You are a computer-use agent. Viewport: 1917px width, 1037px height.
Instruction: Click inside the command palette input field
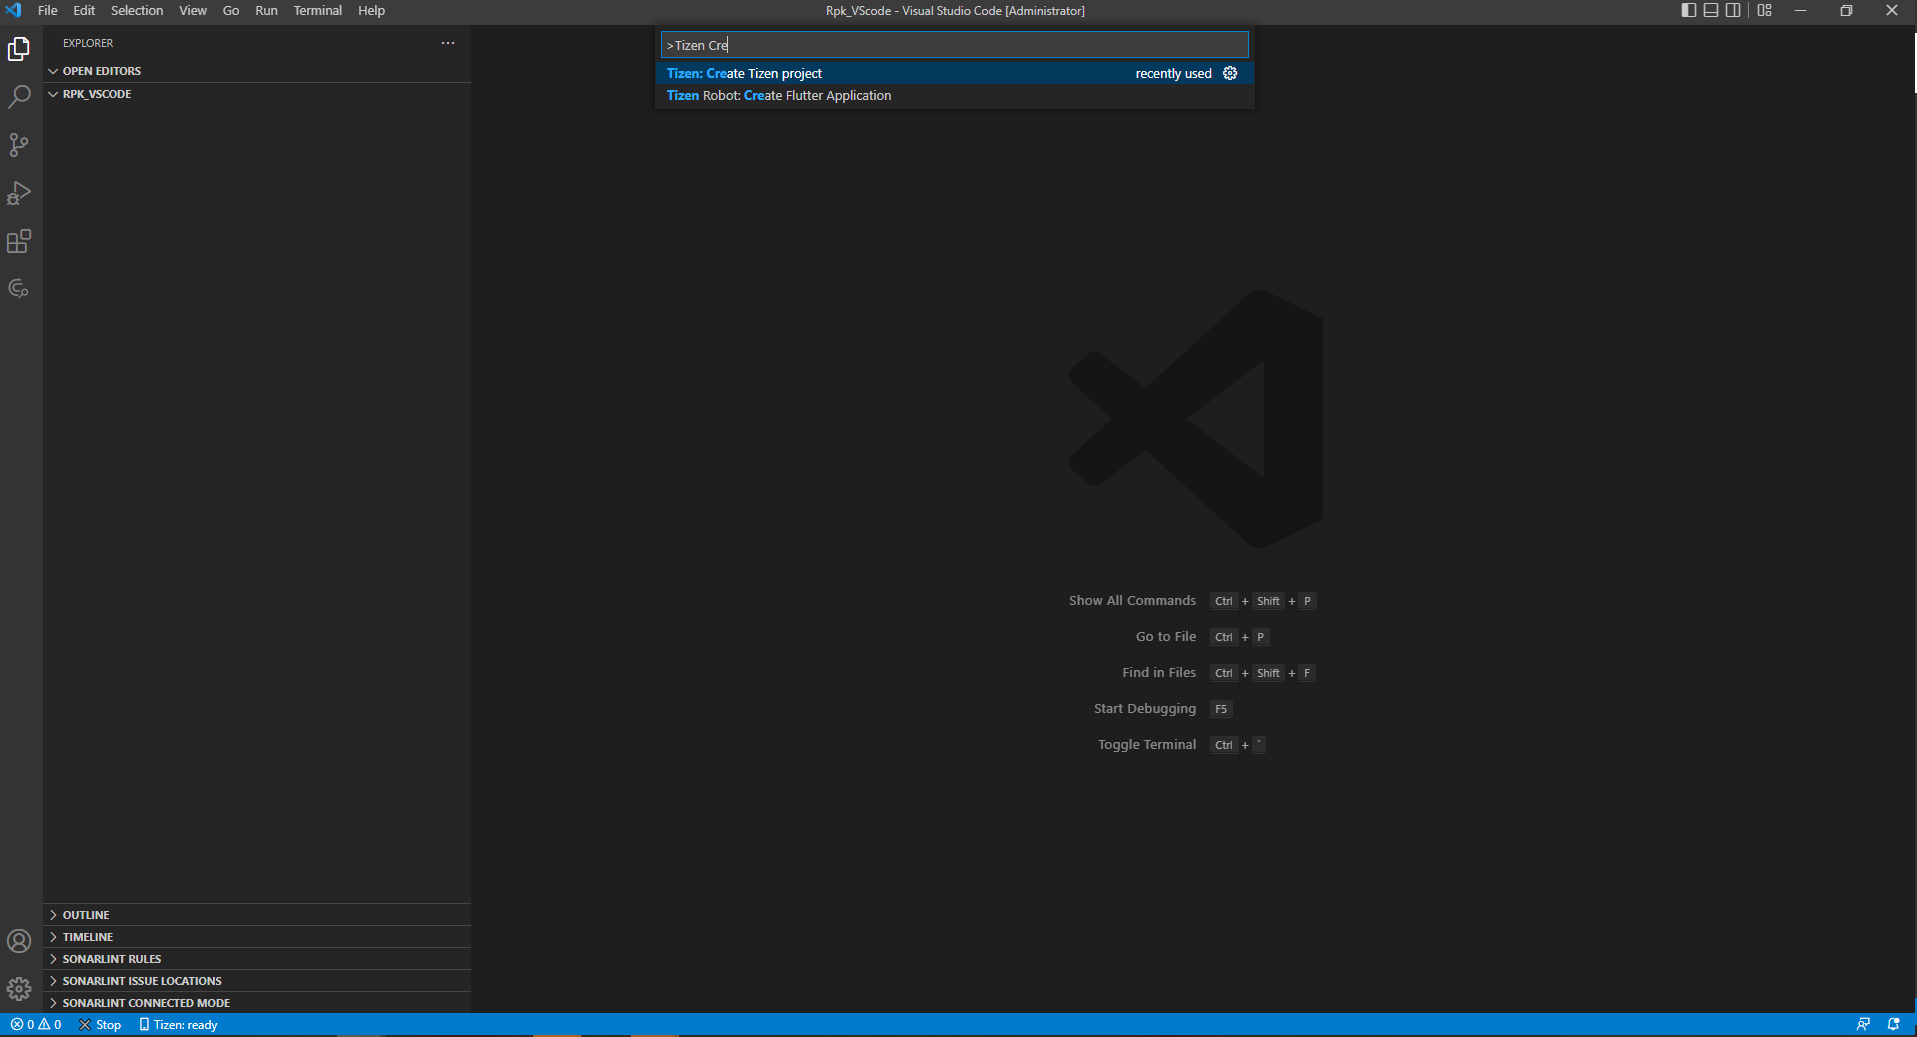click(x=953, y=44)
